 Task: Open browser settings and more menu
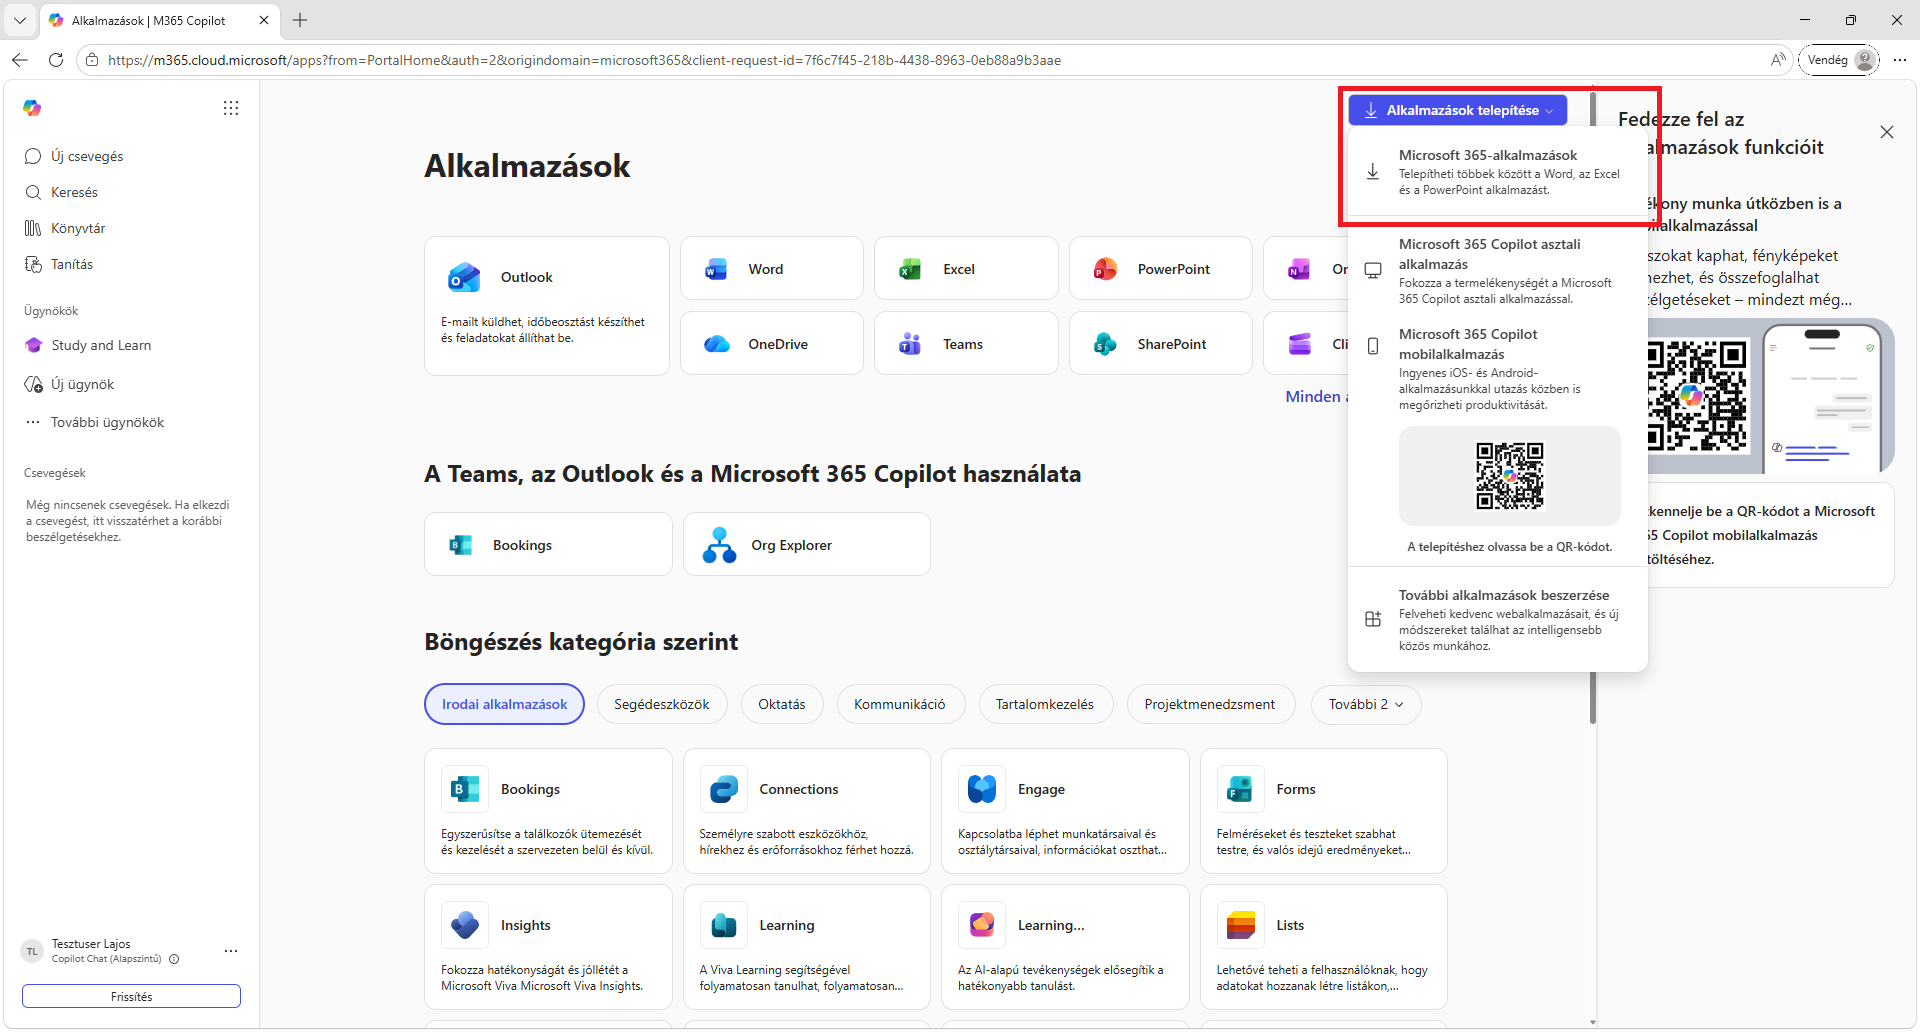pyautogui.click(x=1900, y=60)
